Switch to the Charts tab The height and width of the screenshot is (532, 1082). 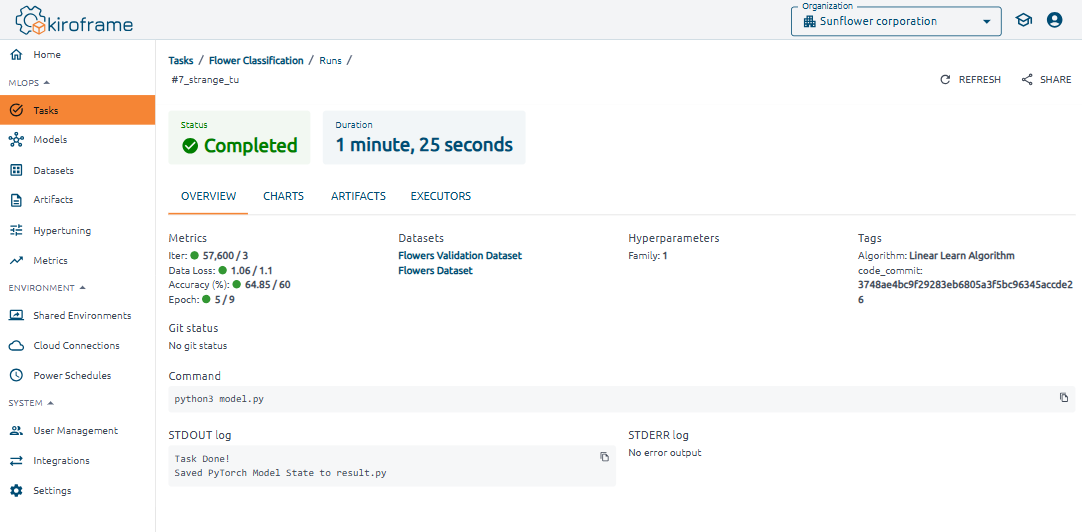283,196
